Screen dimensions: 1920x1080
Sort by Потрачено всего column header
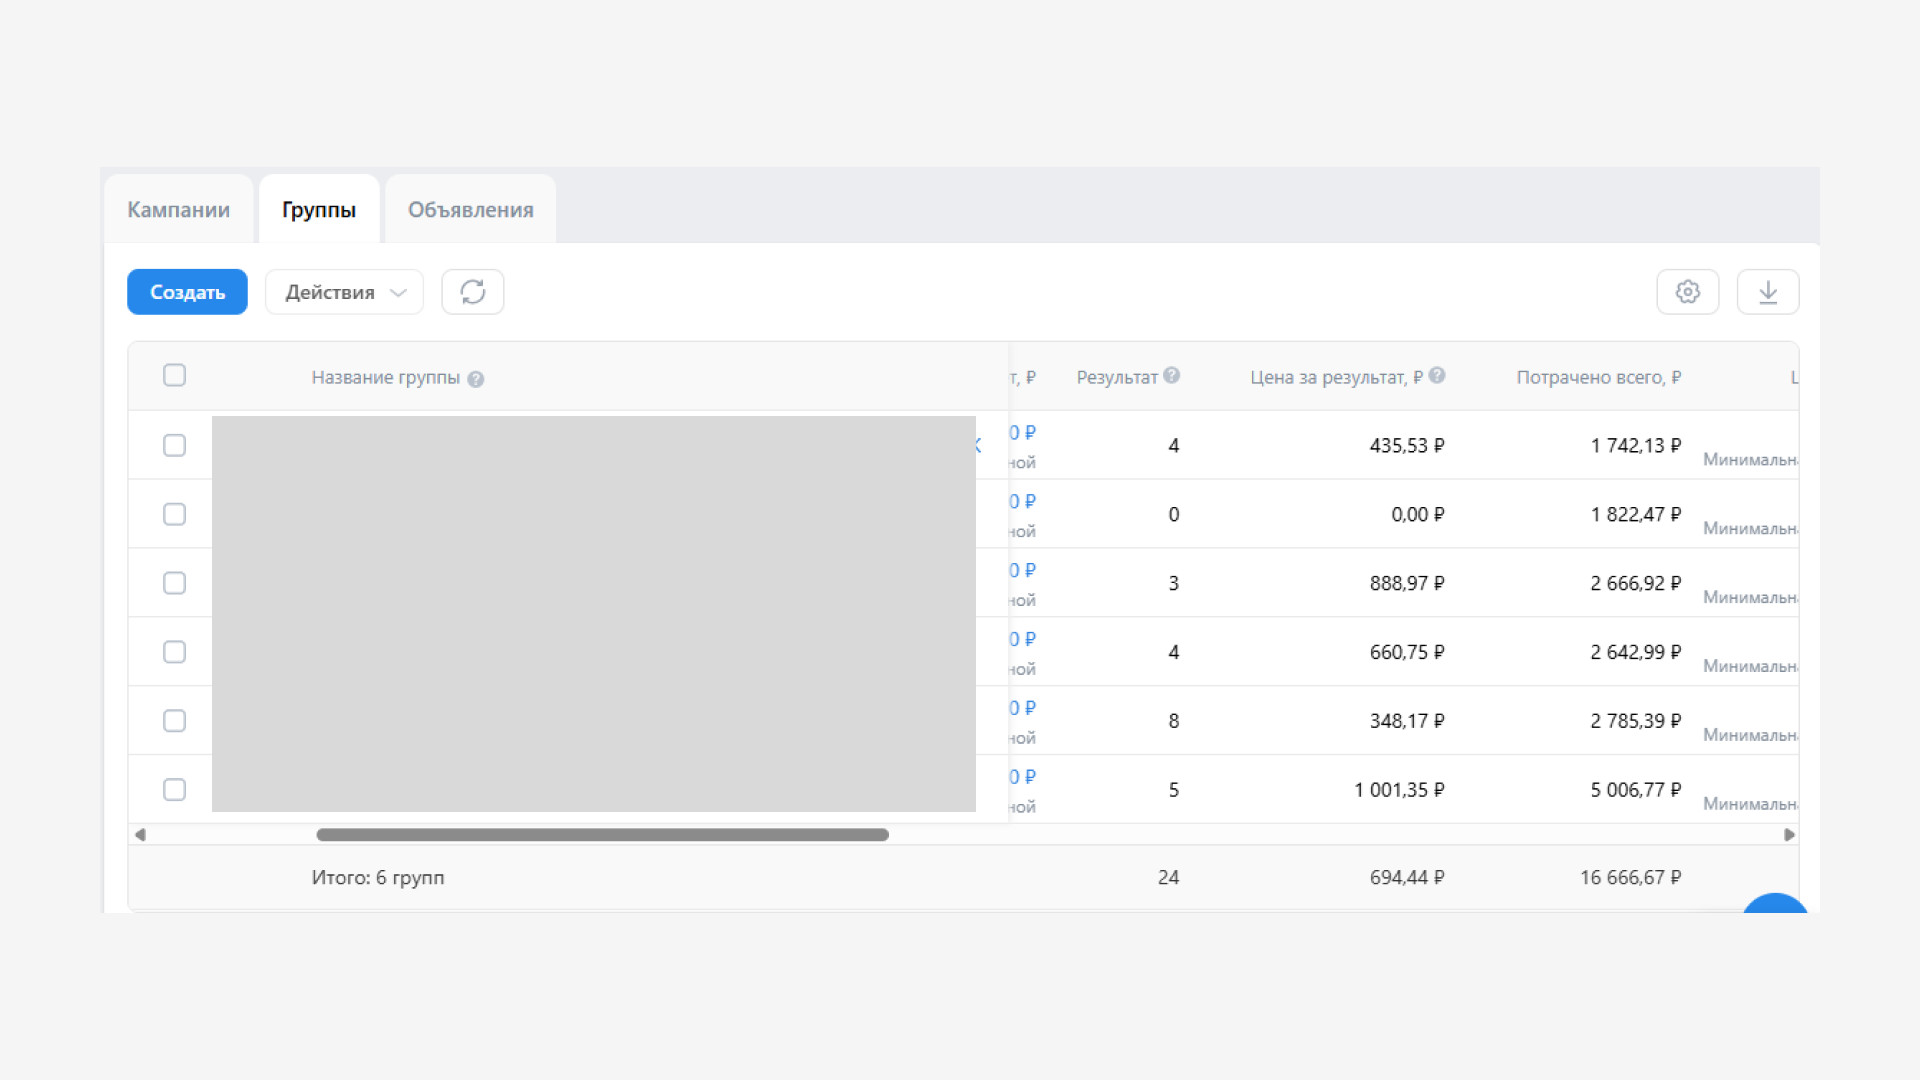click(1597, 378)
